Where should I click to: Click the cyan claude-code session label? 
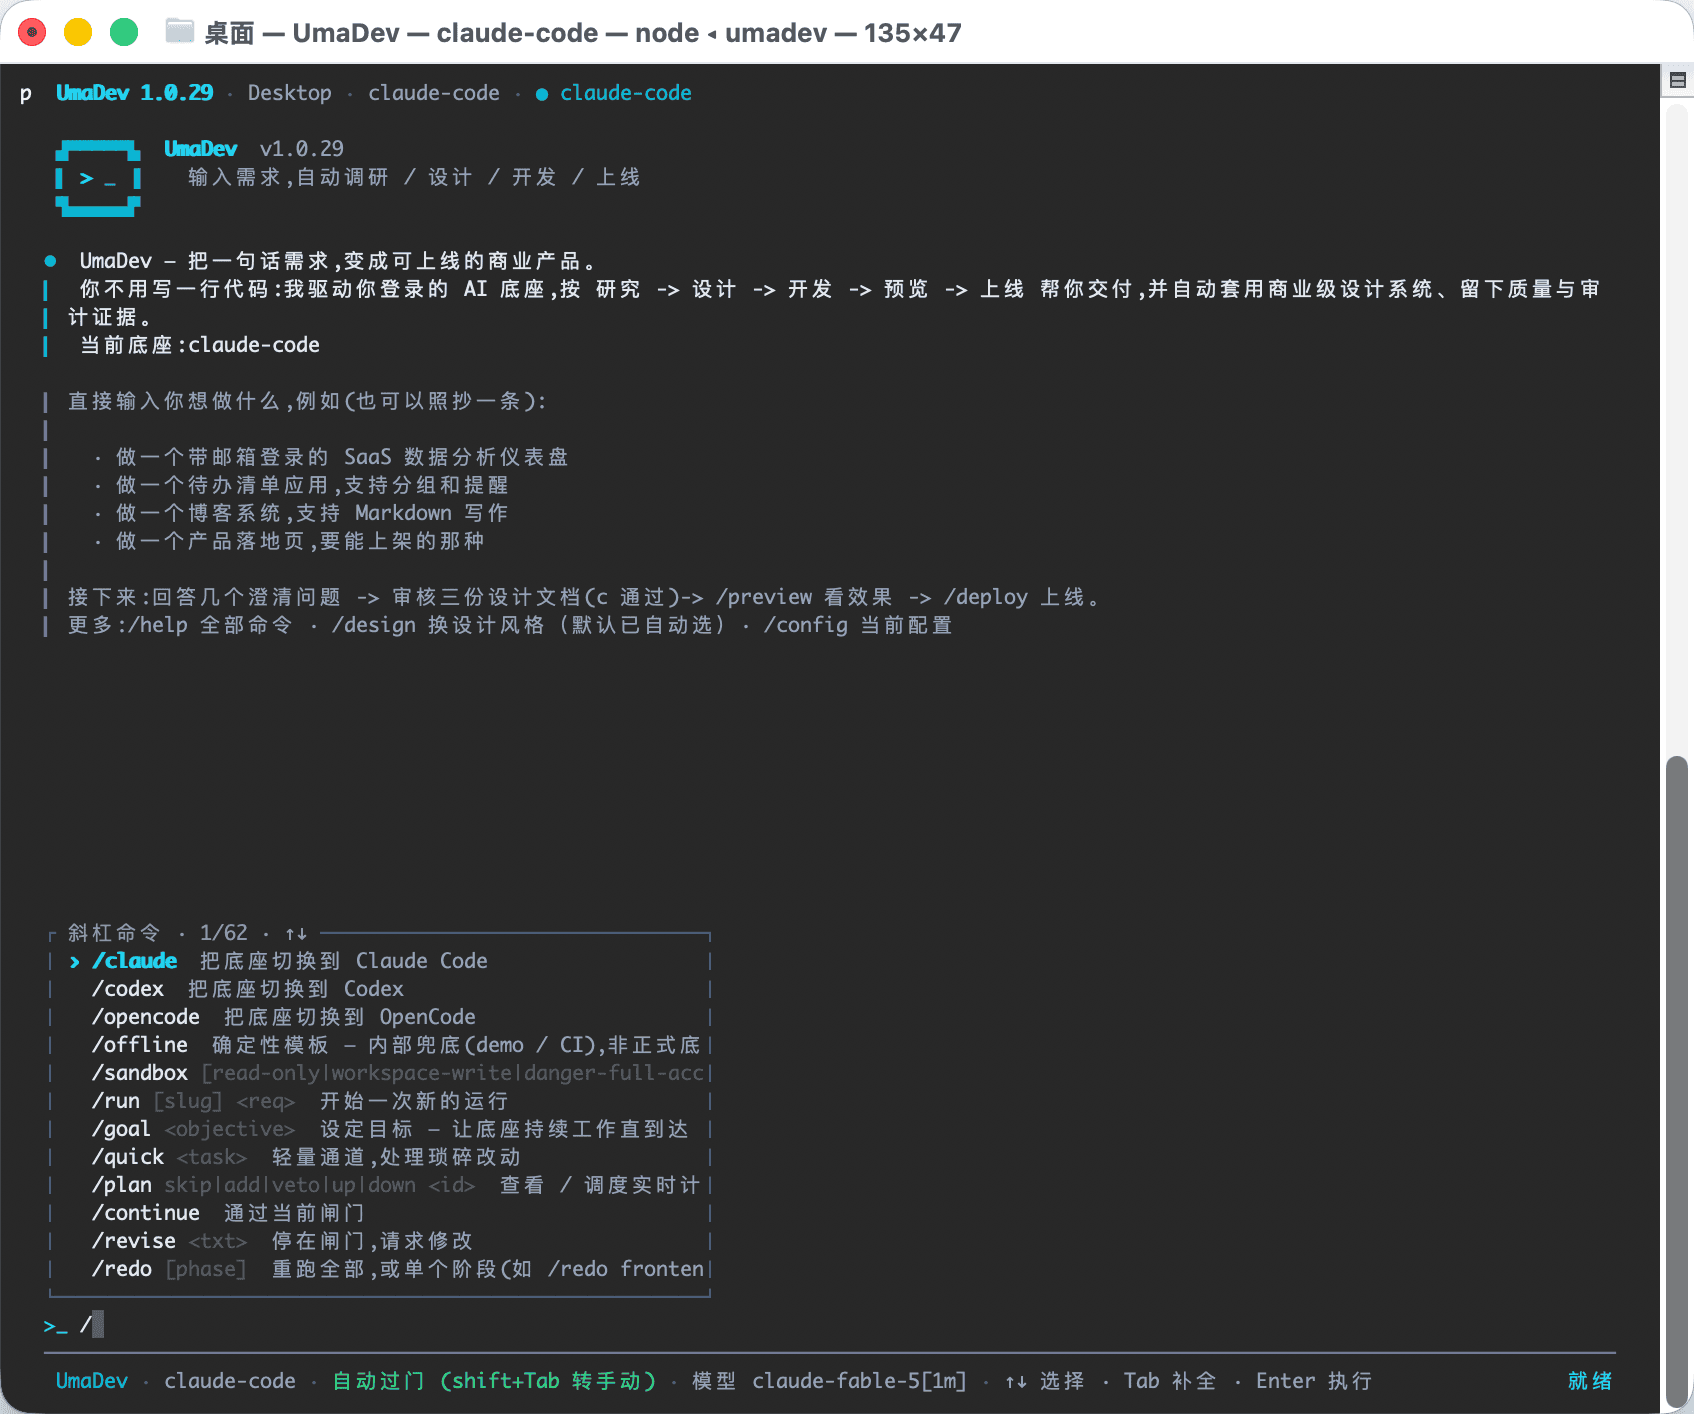(x=626, y=93)
